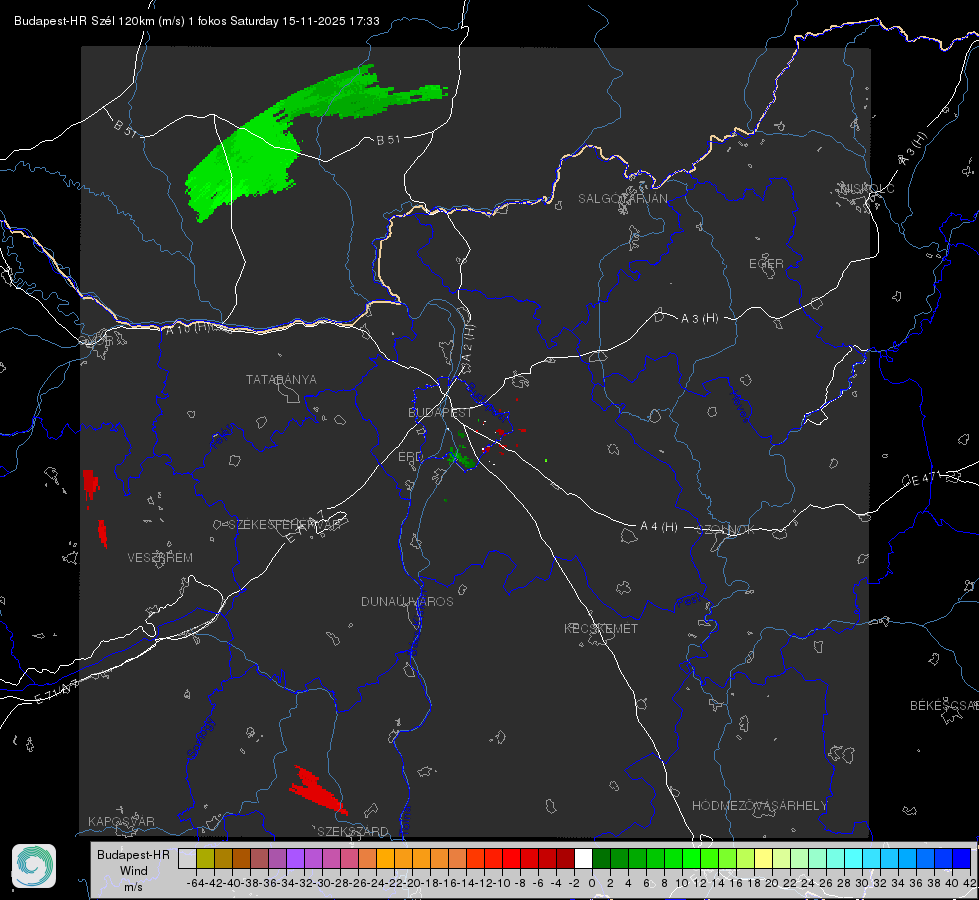
Task: Click the 'A 4 (H)' road label
Action: 659,527
